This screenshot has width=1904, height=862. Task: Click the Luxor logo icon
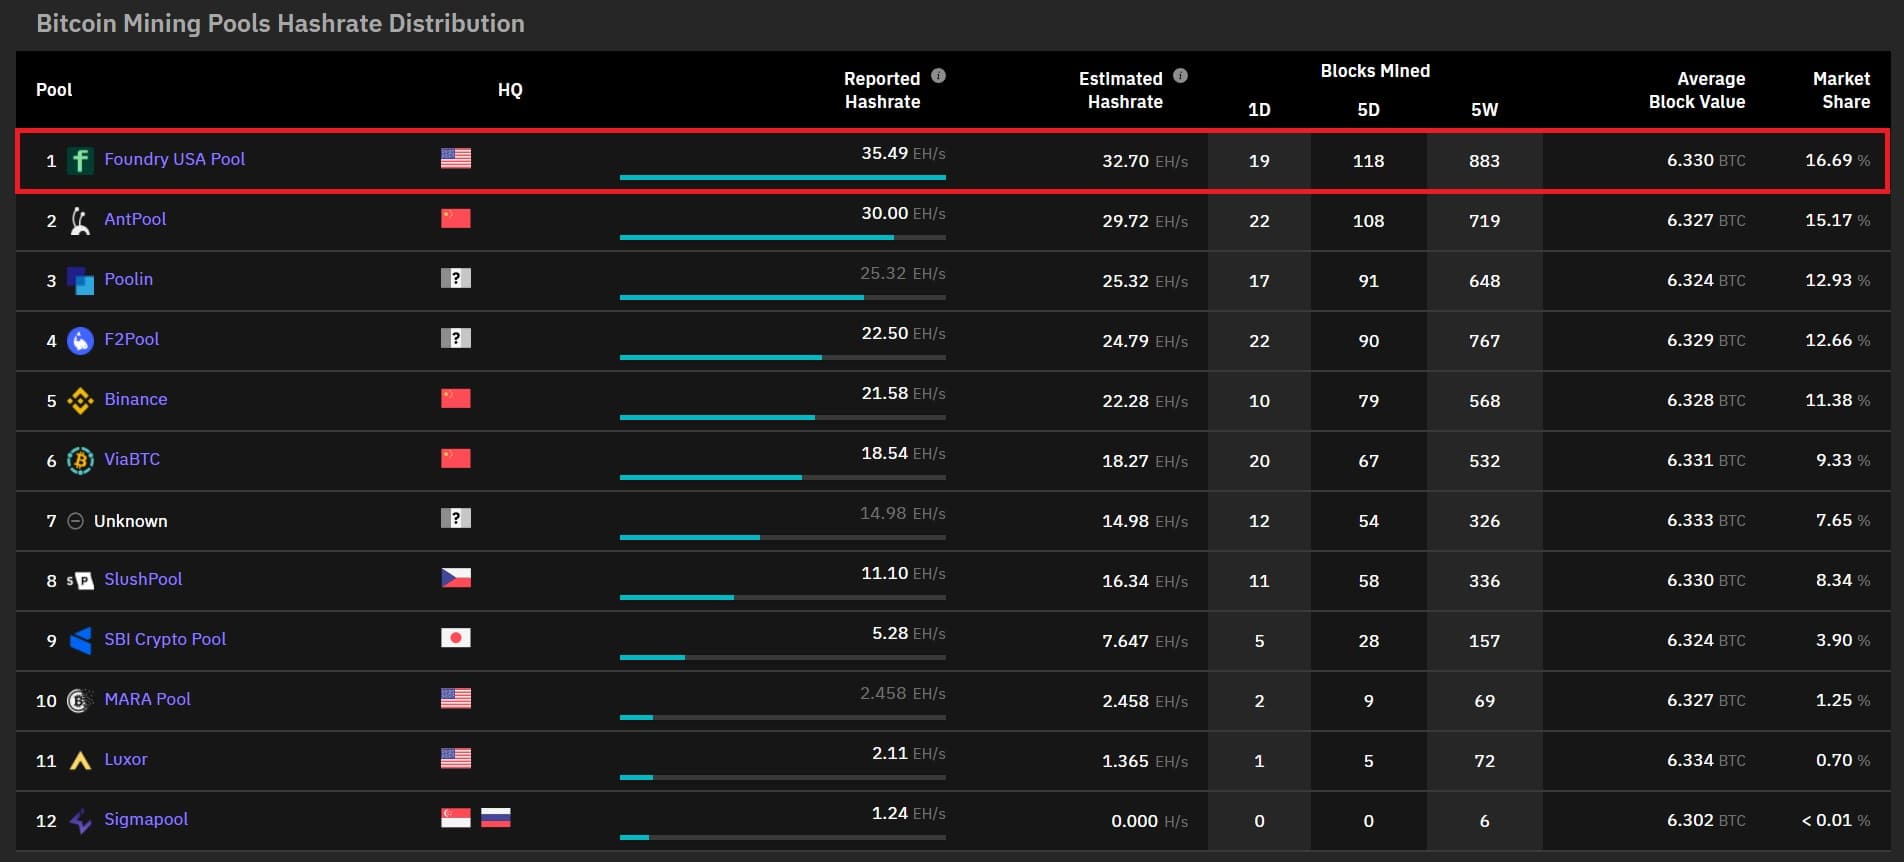[80, 760]
